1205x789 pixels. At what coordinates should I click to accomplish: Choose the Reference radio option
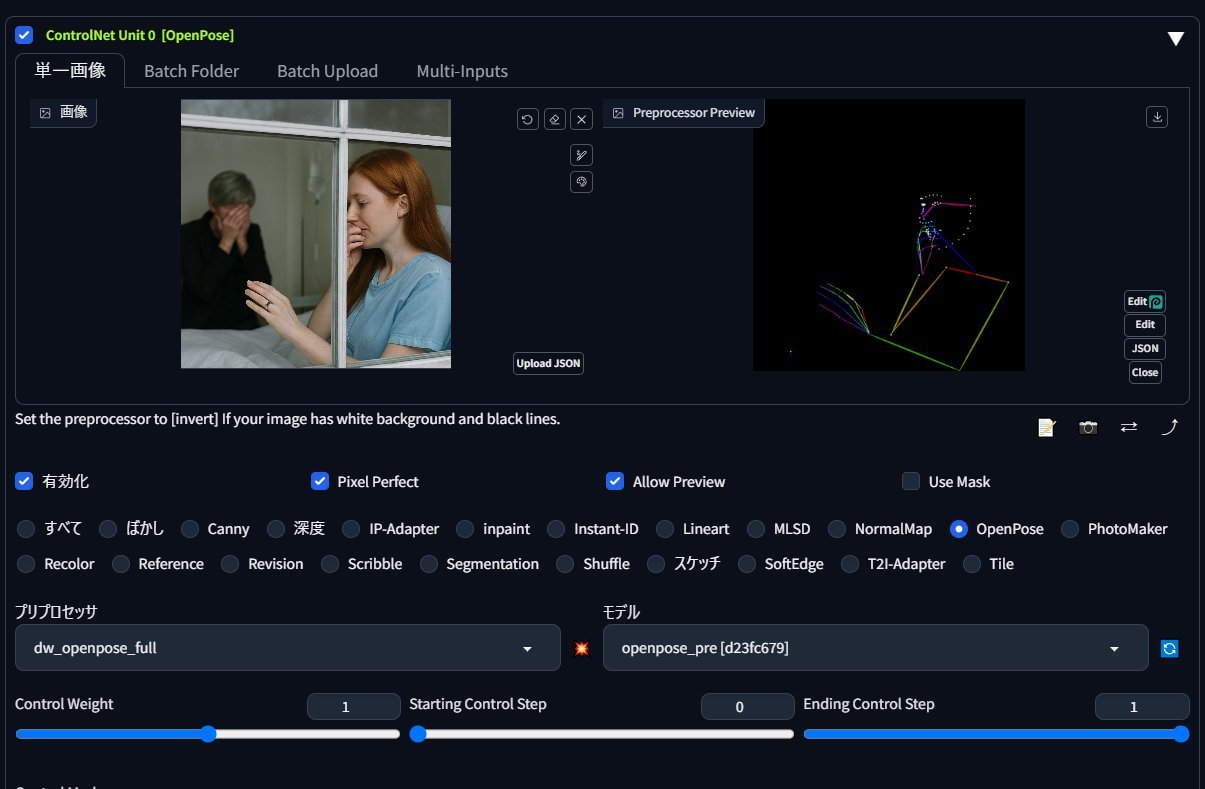pos(121,564)
